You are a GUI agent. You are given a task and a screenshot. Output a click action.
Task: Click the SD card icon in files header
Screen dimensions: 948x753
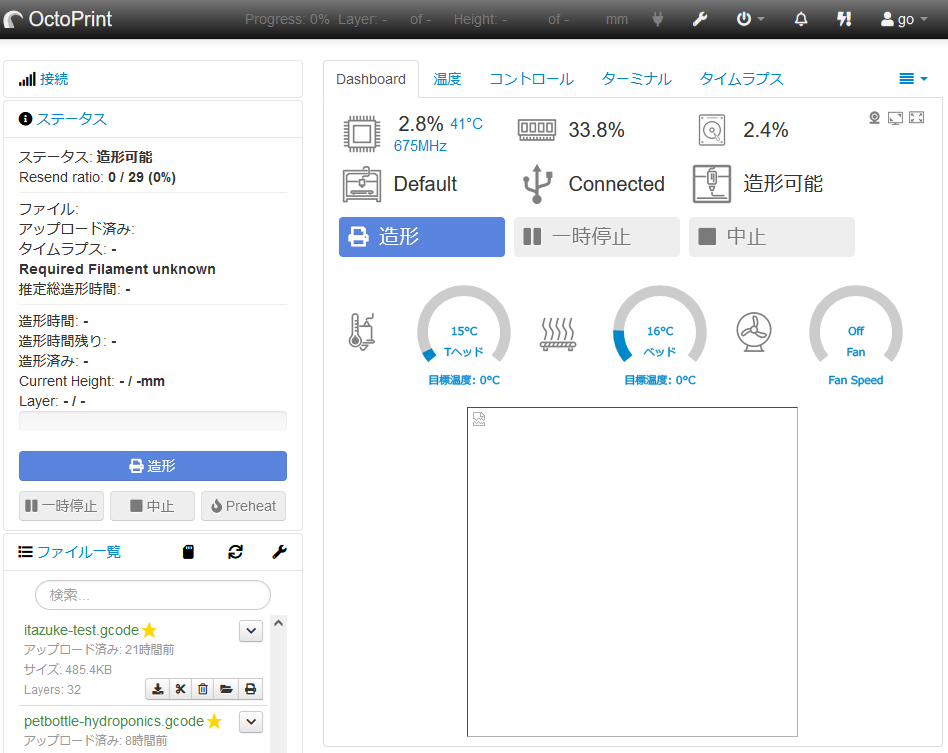click(189, 552)
